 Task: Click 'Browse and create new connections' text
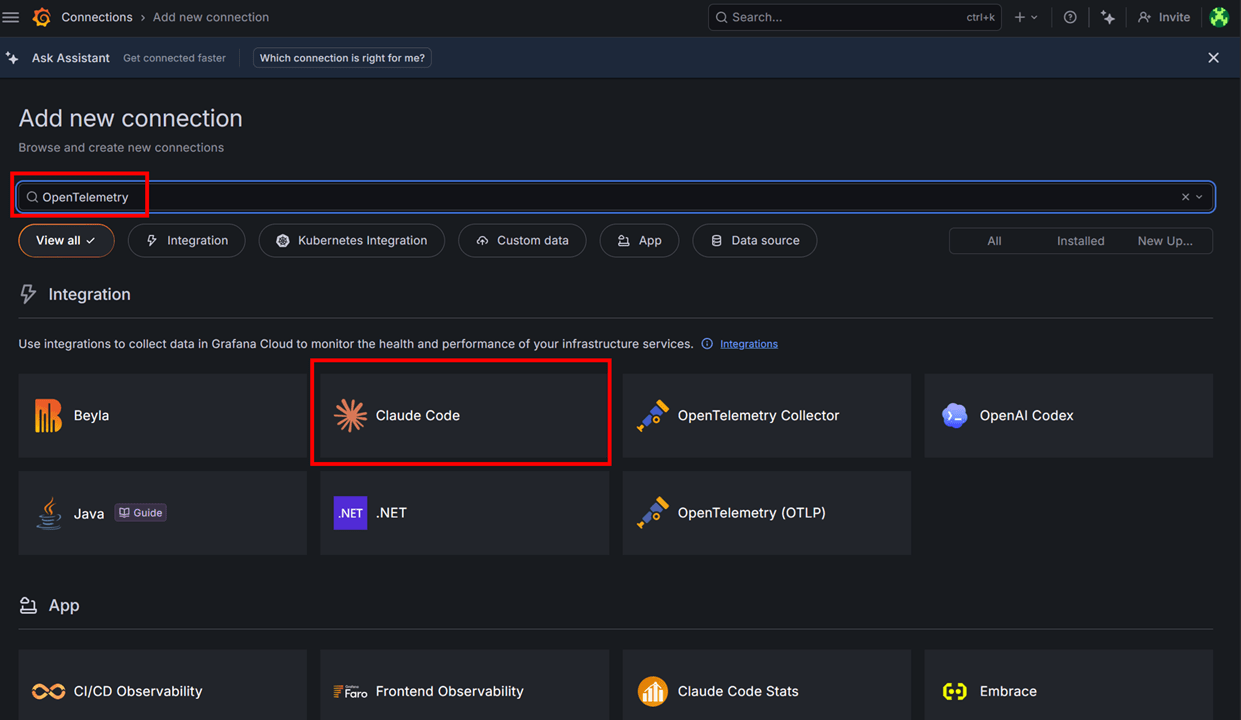[x=121, y=148]
